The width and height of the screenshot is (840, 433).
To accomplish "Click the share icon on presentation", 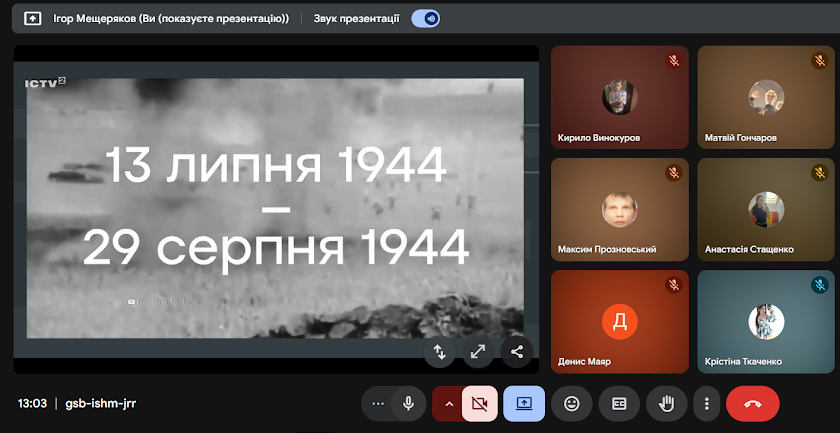I will [517, 351].
